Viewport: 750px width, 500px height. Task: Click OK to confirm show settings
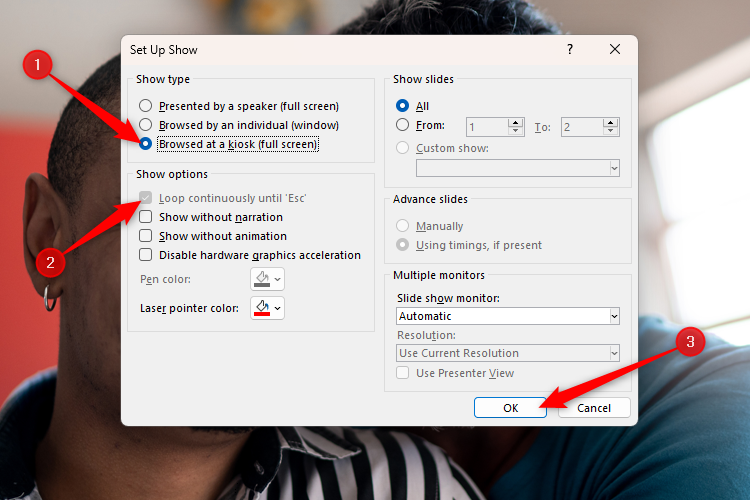(510, 408)
